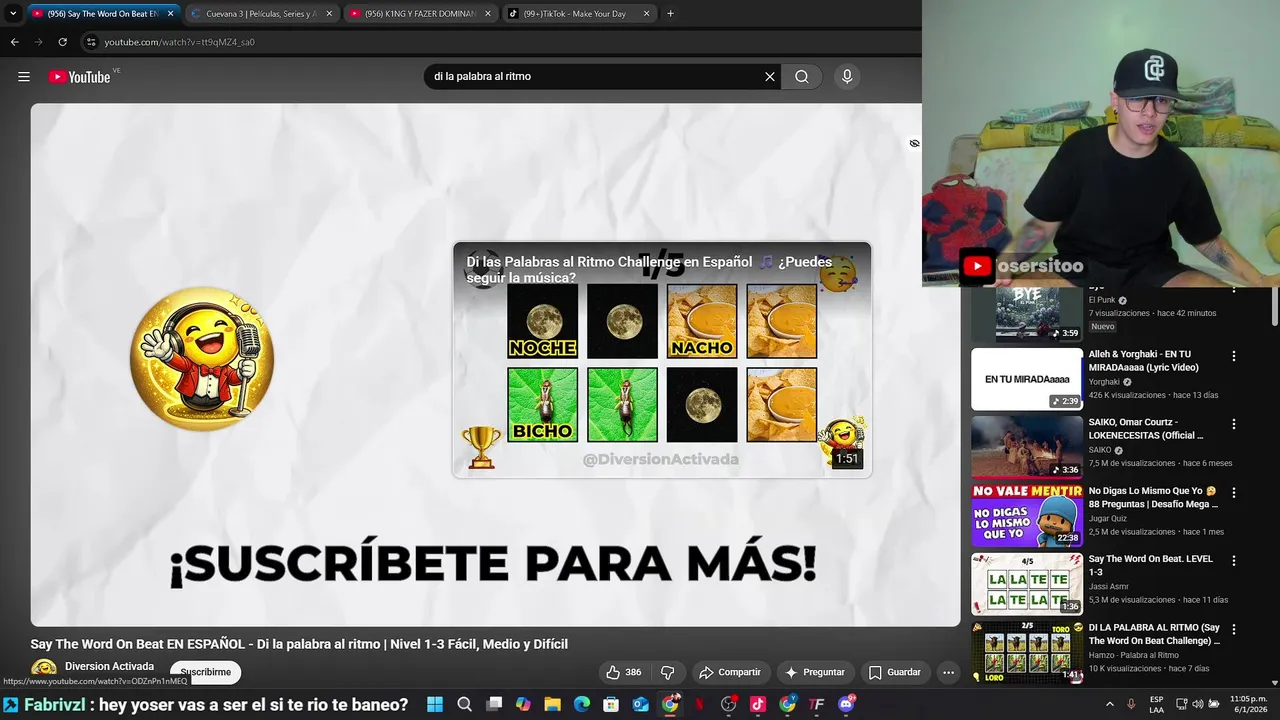Switch to TikTok Make Your Day tab
Screen dimensions: 1280x720
coord(579,14)
